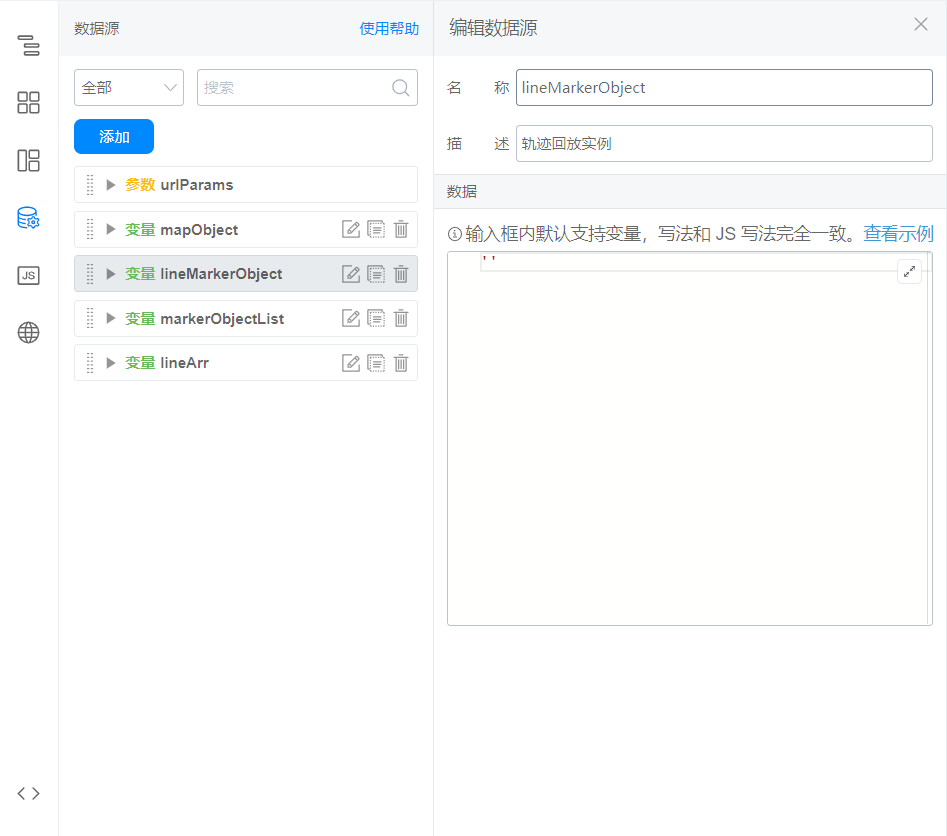Edit the mapObject variable
This screenshot has height=836, width=947.
[x=351, y=230]
